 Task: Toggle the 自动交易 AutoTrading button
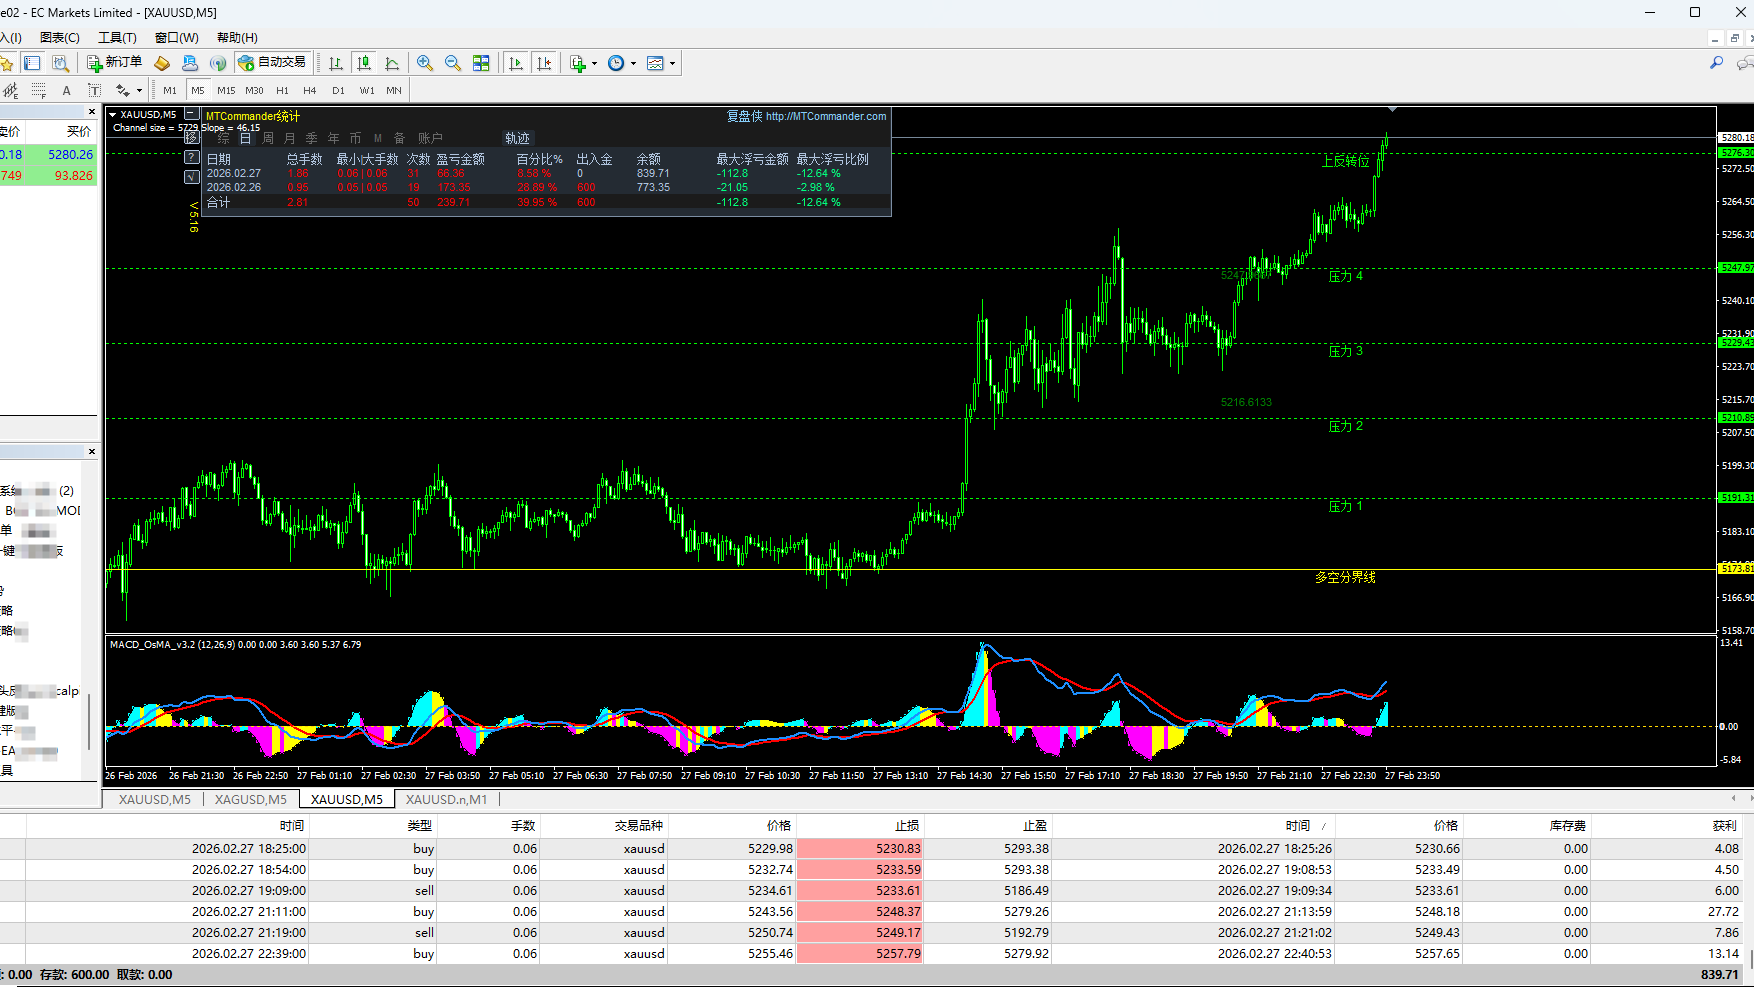point(272,63)
